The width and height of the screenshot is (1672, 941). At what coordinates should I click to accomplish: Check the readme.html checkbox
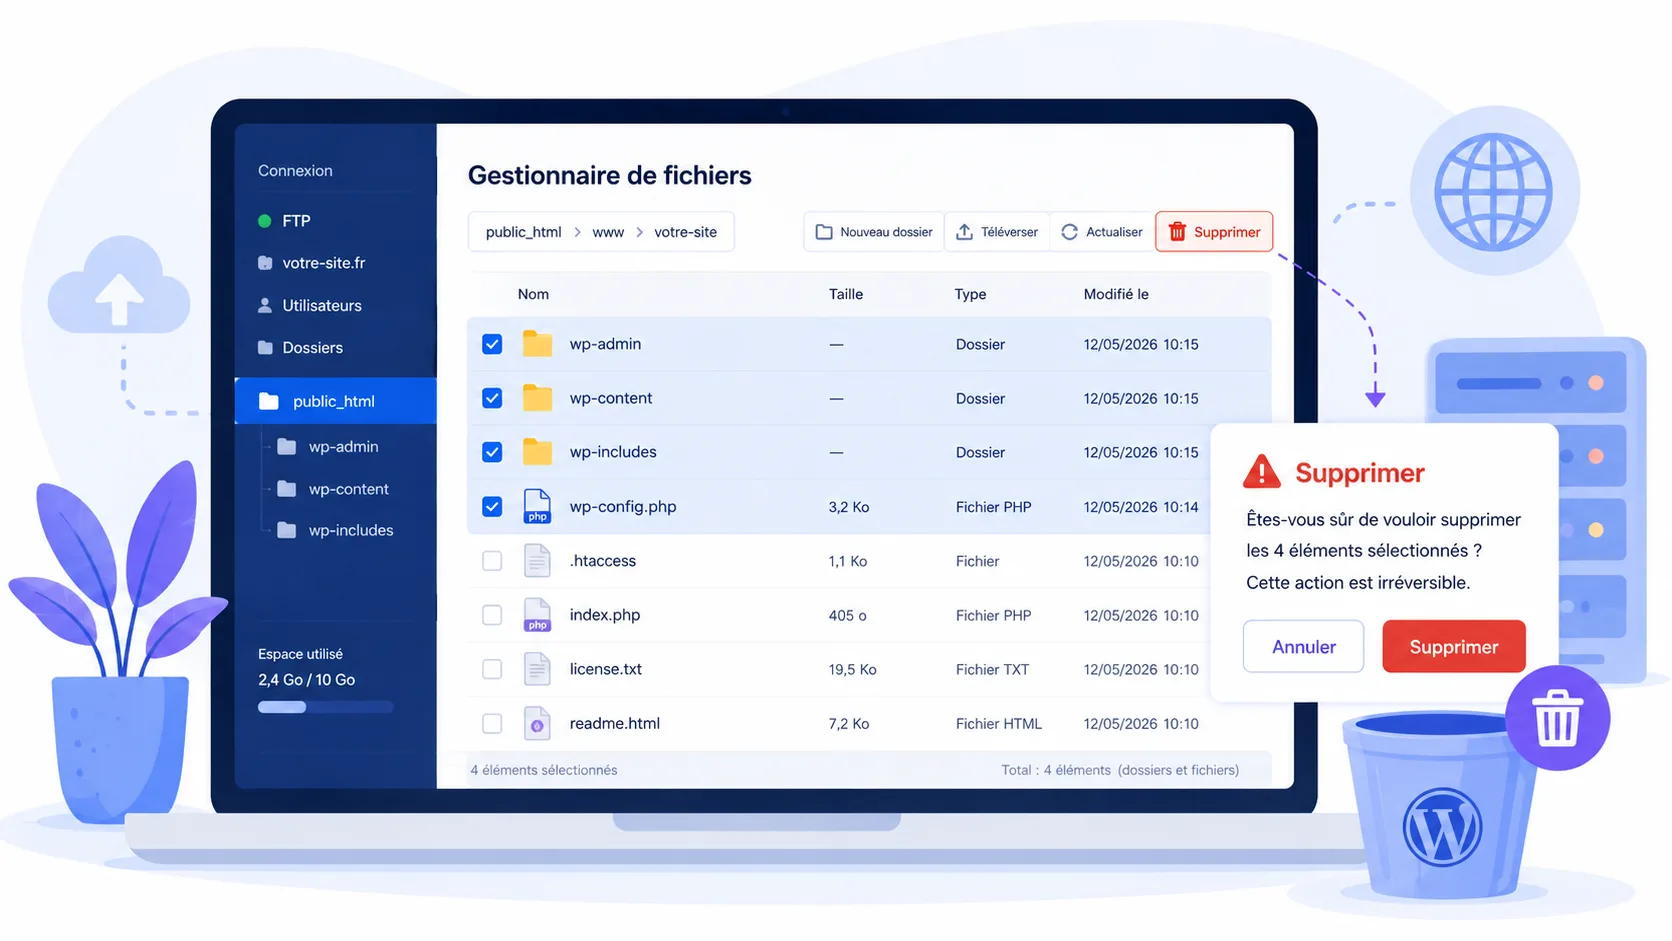pos(492,723)
